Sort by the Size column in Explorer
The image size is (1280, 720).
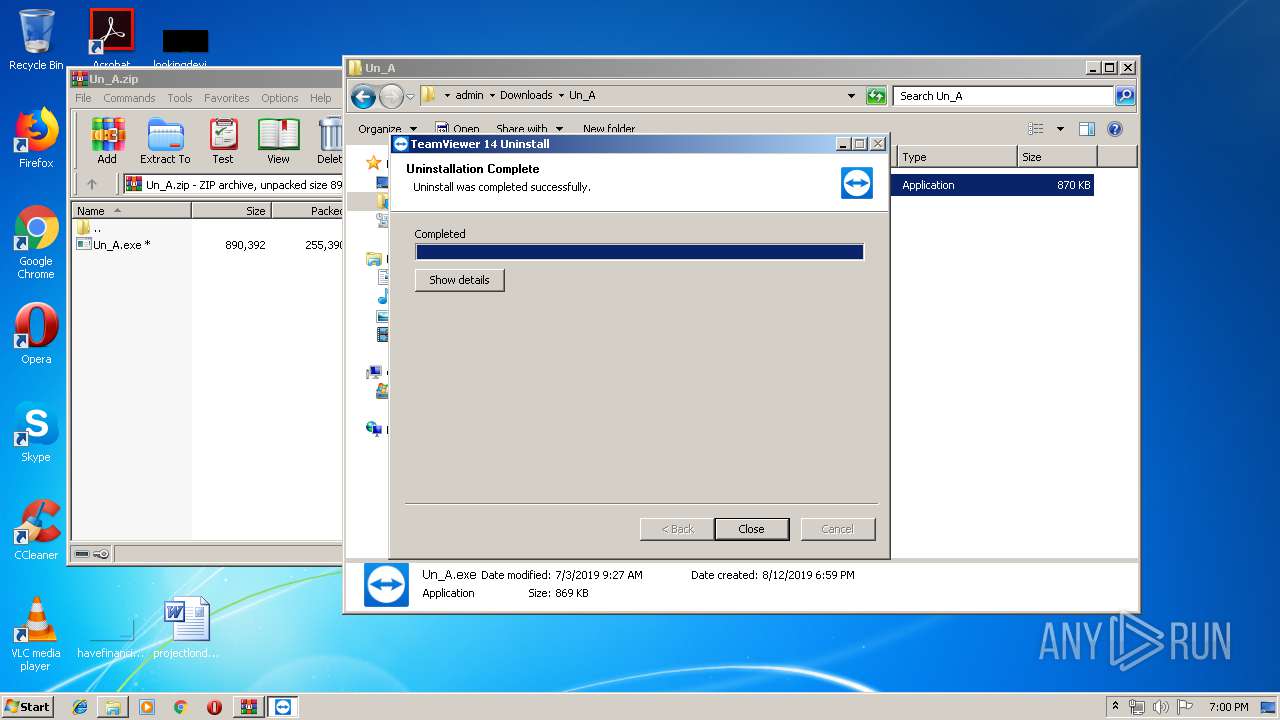pos(1057,157)
